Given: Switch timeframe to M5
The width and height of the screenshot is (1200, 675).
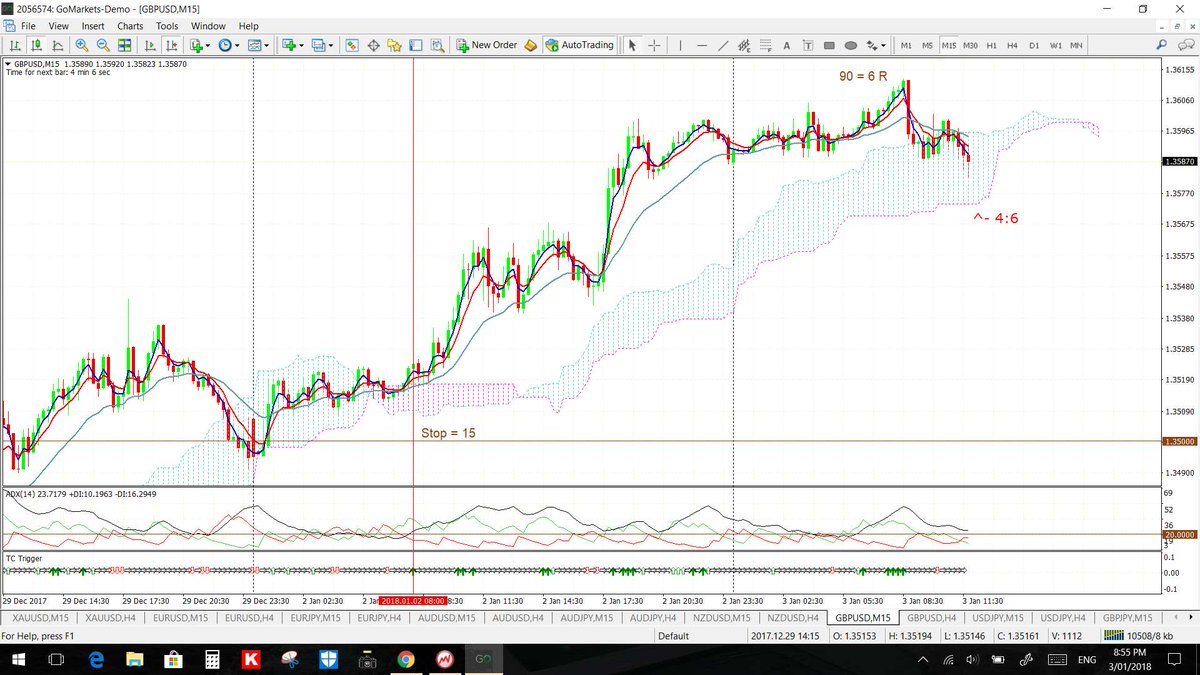Looking at the screenshot, I should pyautogui.click(x=927, y=45).
